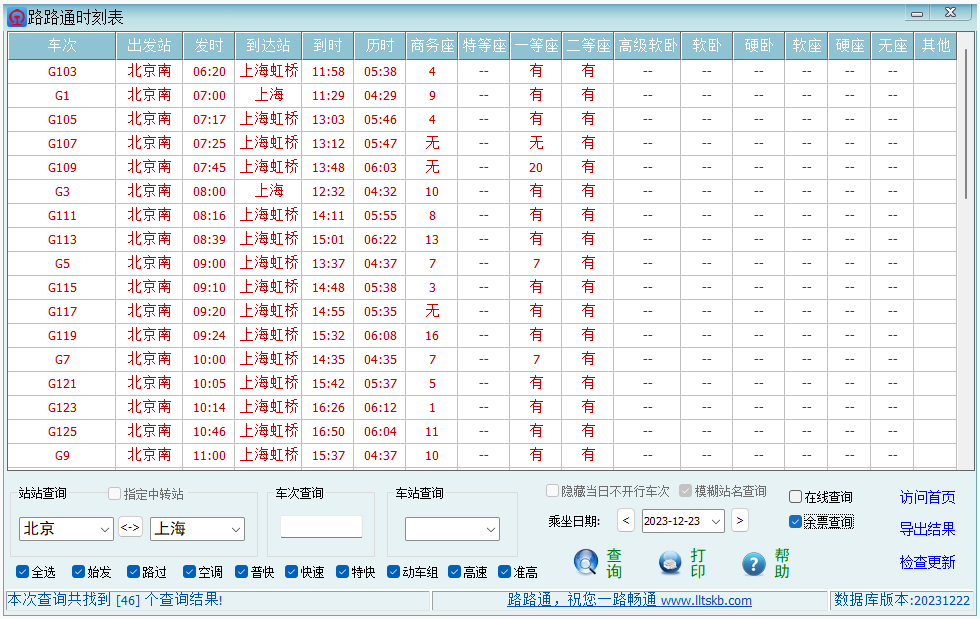Click the 商务座 column header
980x619 pixels.
(432, 46)
